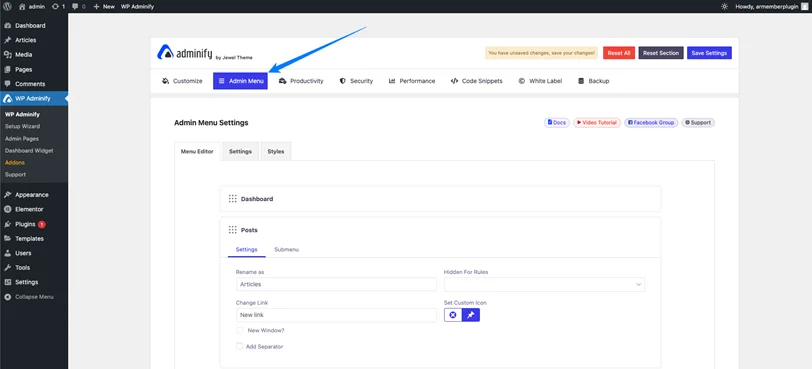812x369 pixels.
Task: Open the Video Tutorial link
Action: click(597, 123)
